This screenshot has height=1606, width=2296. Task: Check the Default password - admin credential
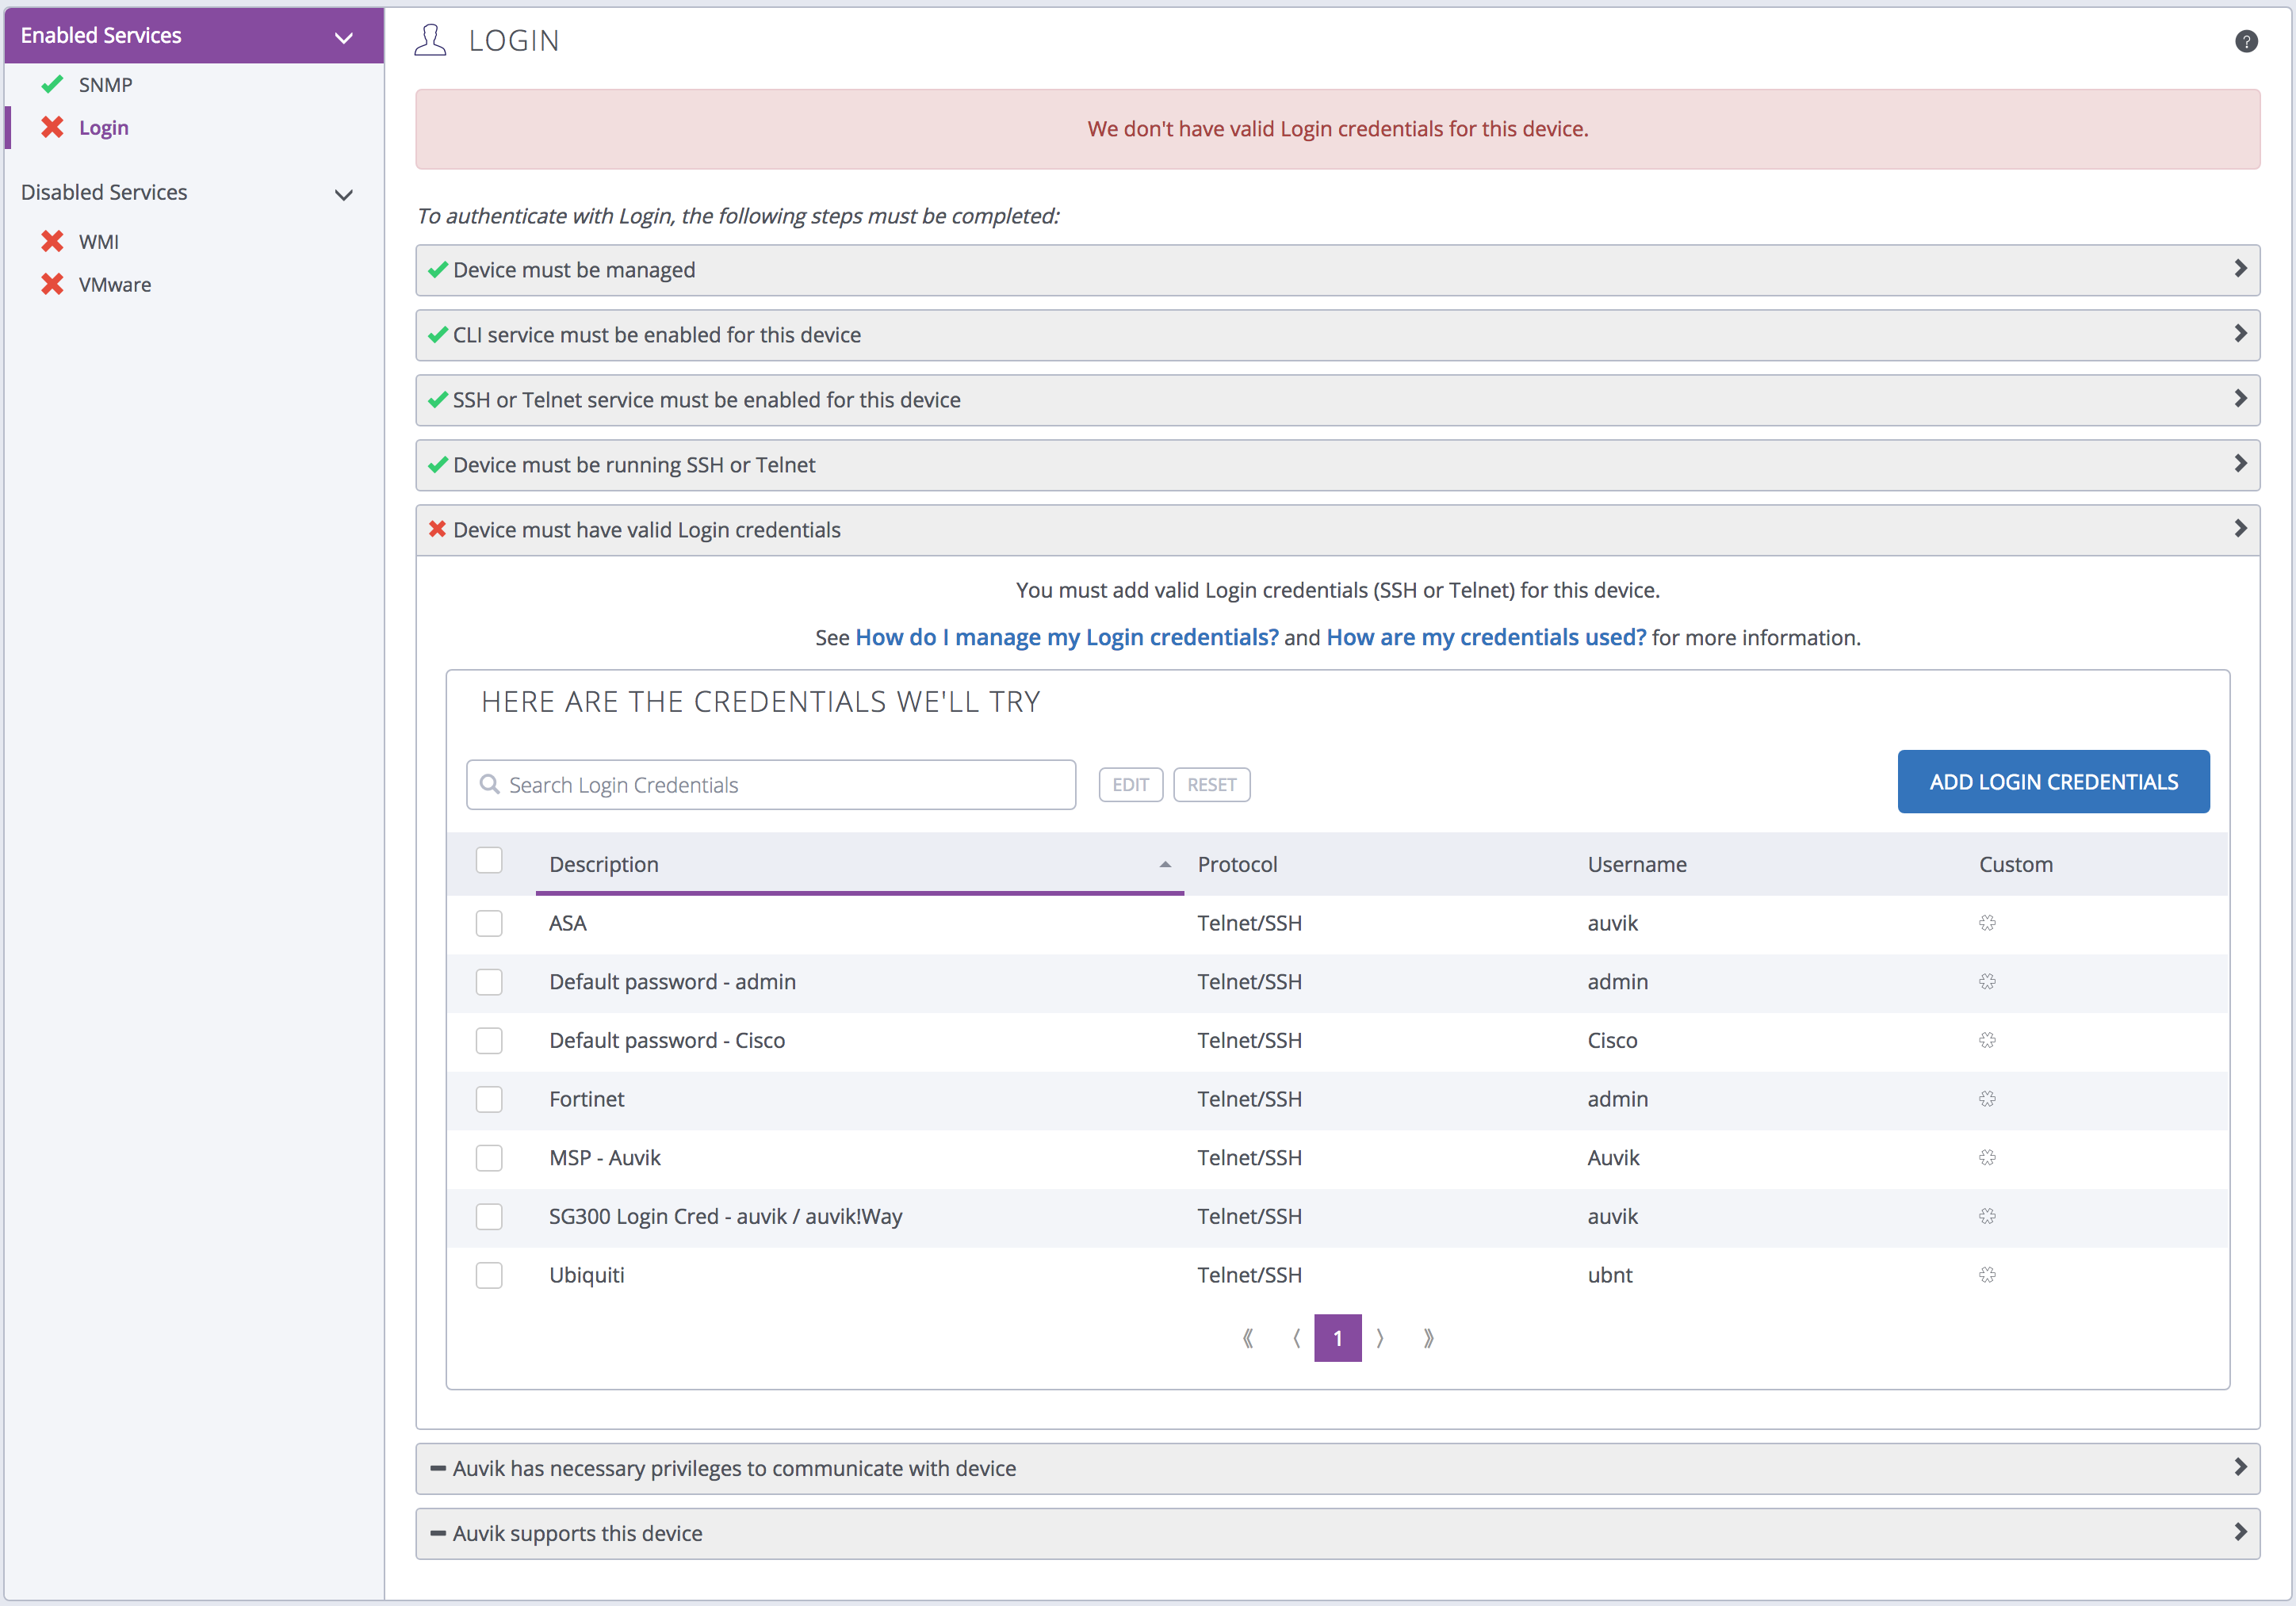tap(489, 982)
